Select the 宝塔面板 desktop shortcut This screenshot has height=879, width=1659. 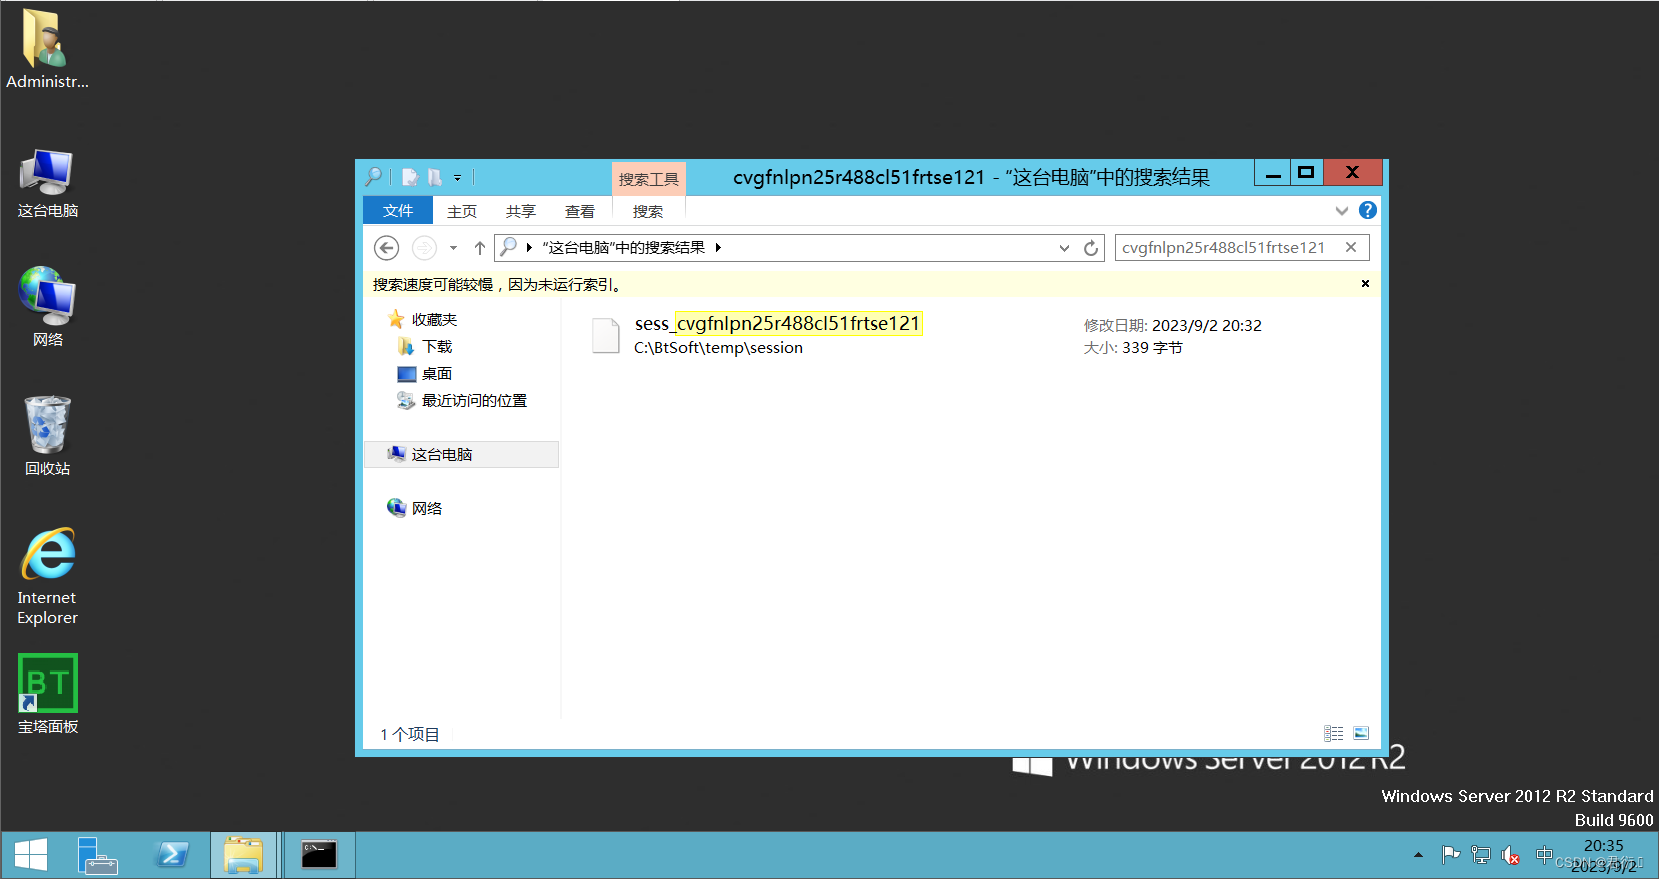tap(47, 695)
